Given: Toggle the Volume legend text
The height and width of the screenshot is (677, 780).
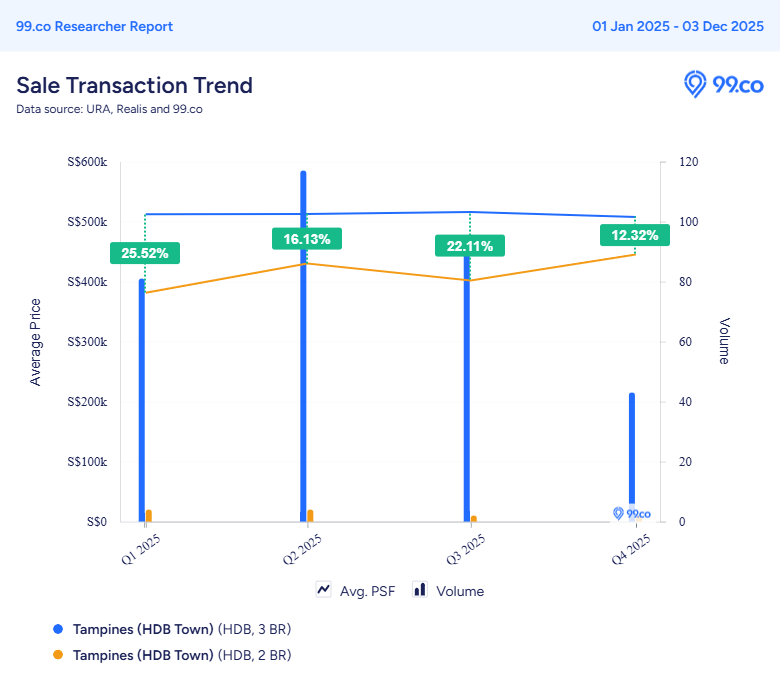Looking at the screenshot, I should [460, 591].
